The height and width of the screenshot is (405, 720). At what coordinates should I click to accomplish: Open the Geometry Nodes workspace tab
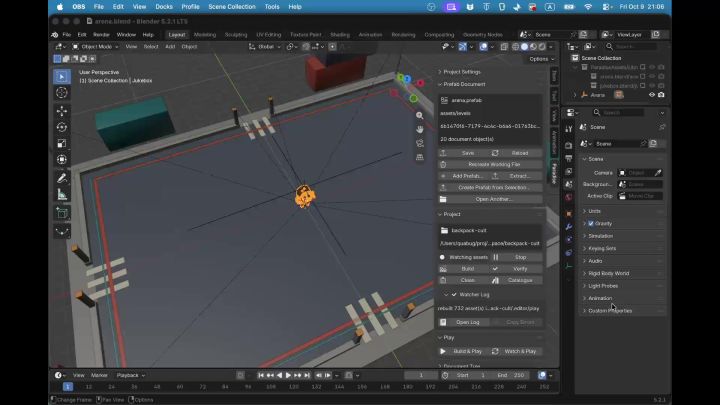483,35
